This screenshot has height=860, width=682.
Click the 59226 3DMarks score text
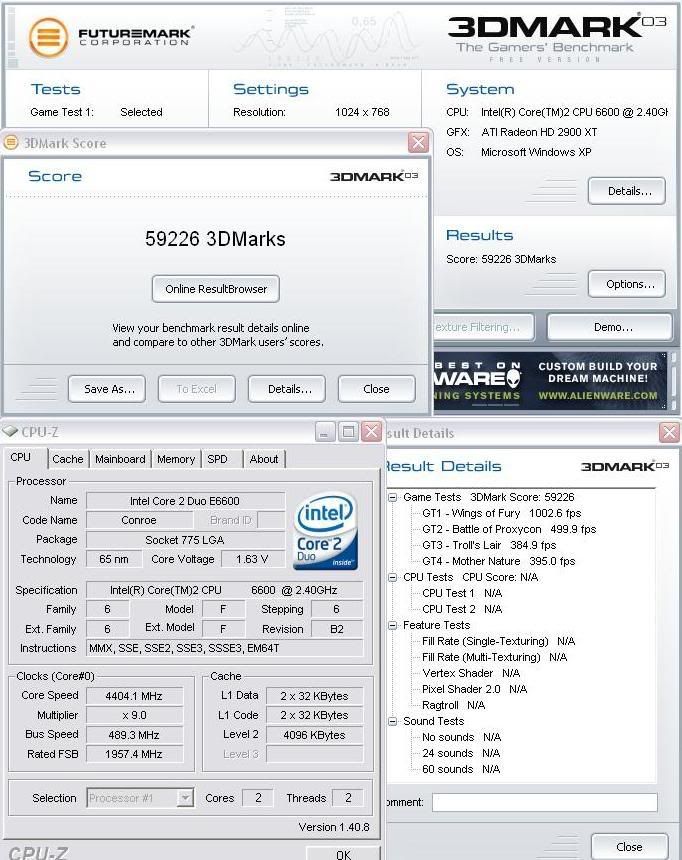(x=215, y=239)
